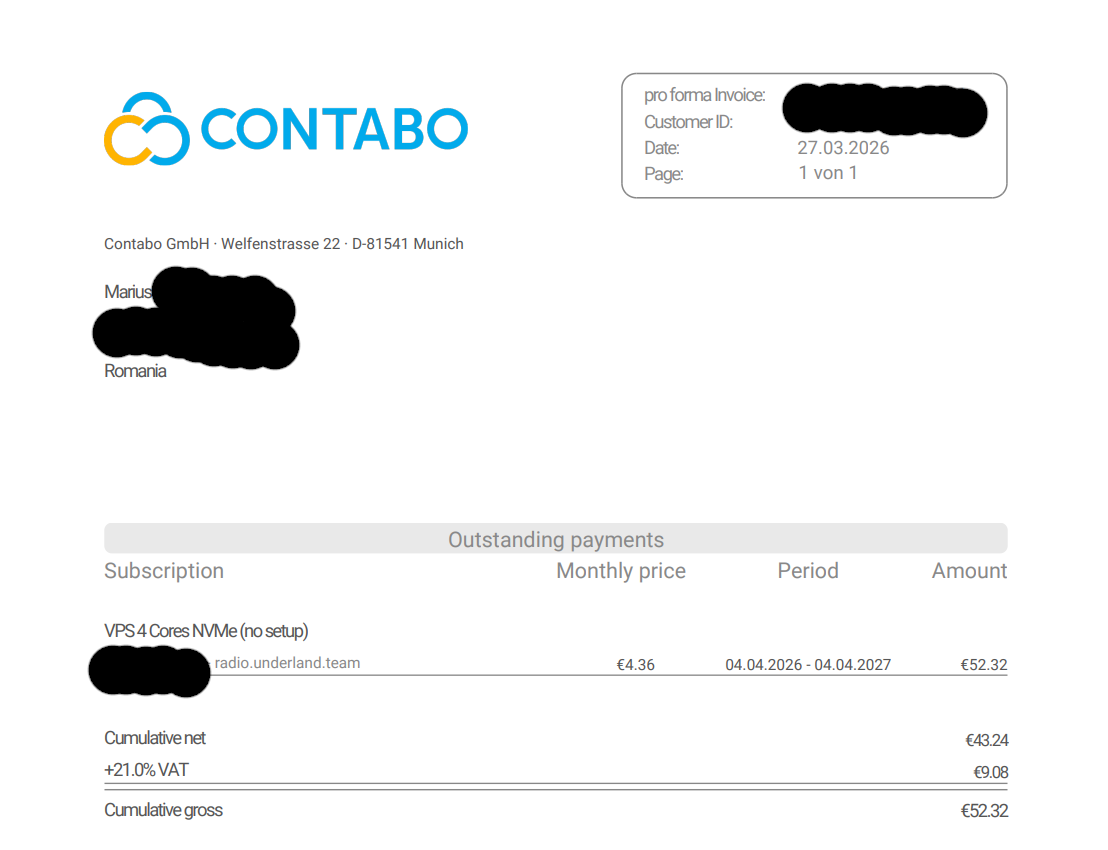The image size is (1108, 850).
Task: Click the CONTABO wordmark text
Action: (334, 129)
